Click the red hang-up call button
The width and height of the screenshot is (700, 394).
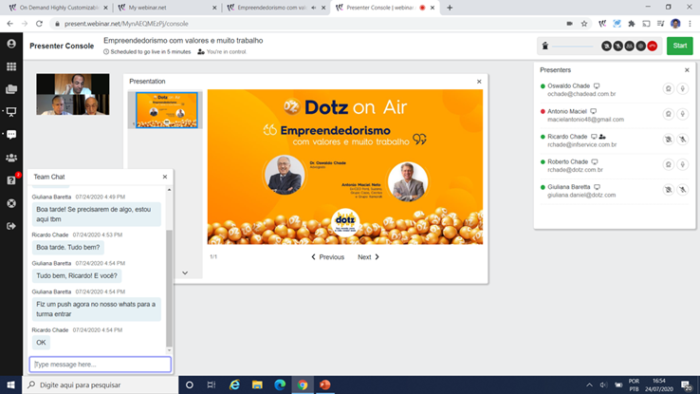652,46
